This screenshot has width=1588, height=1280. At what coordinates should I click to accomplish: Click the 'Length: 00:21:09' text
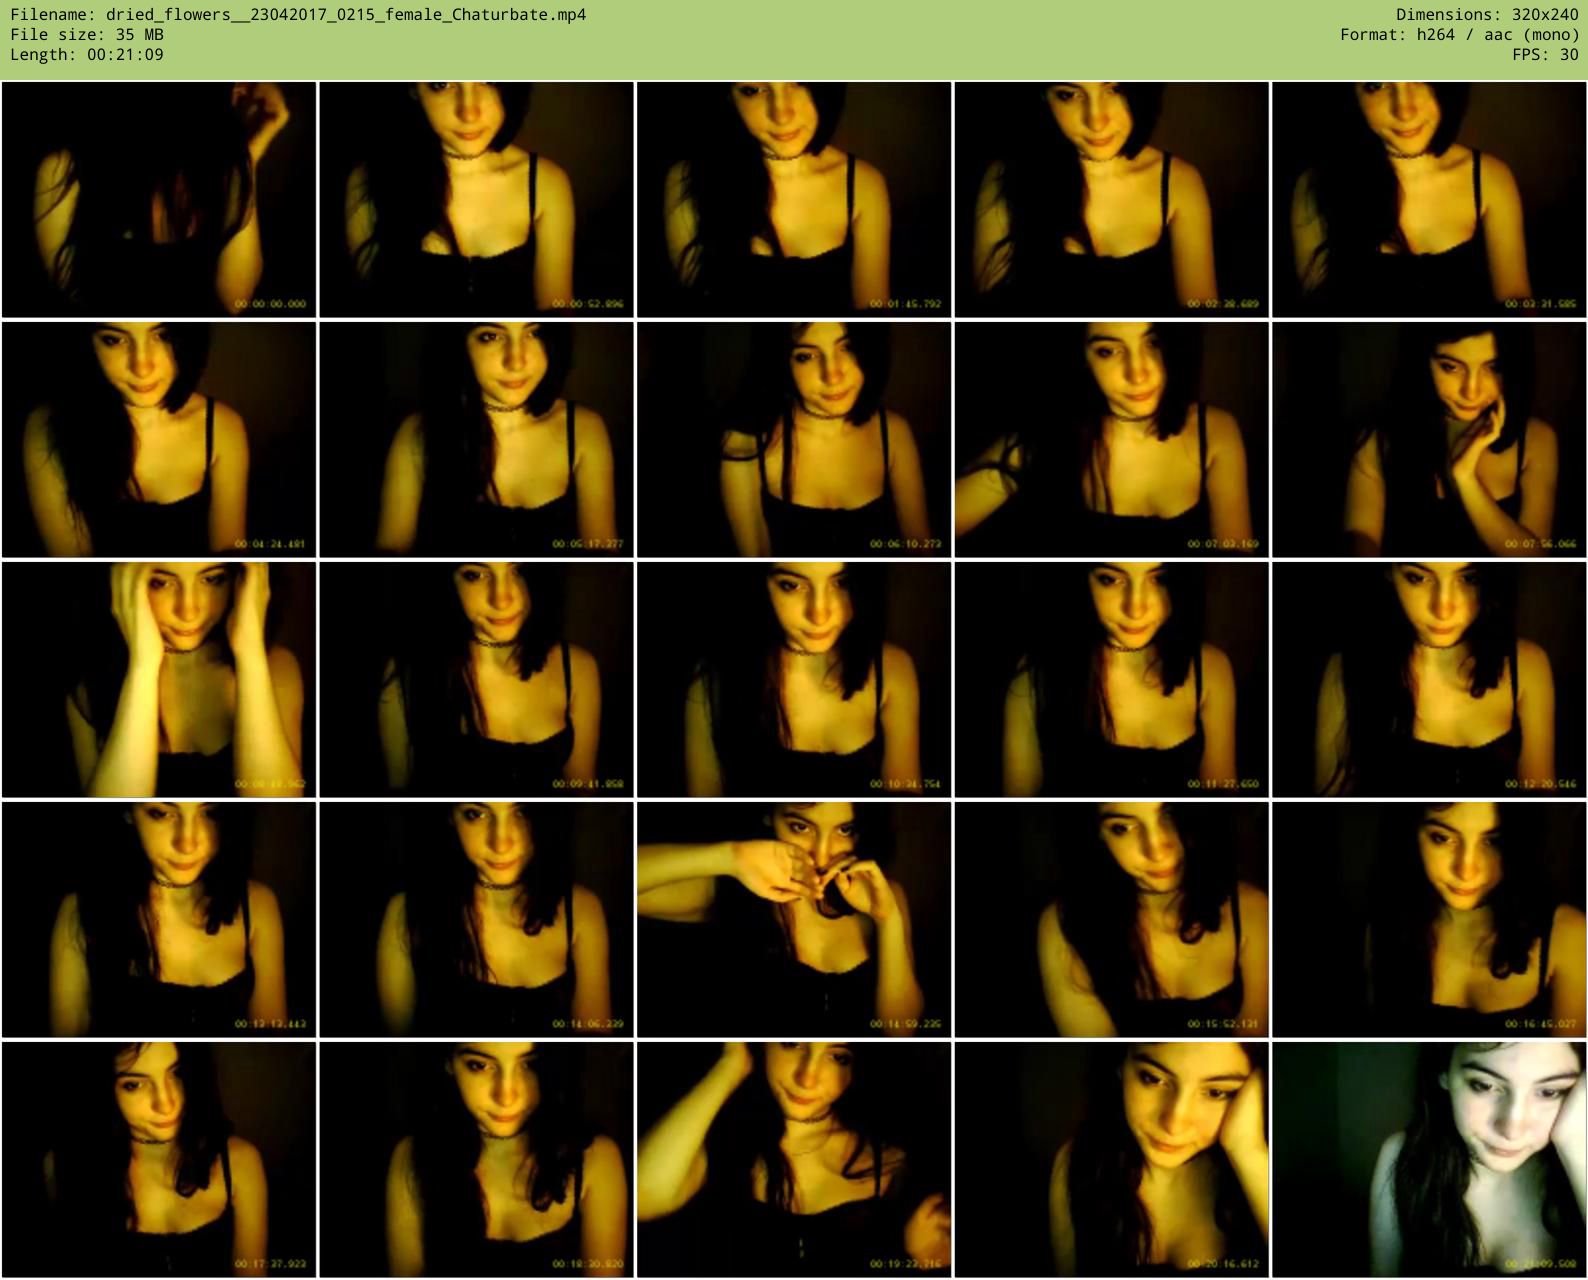coord(87,55)
